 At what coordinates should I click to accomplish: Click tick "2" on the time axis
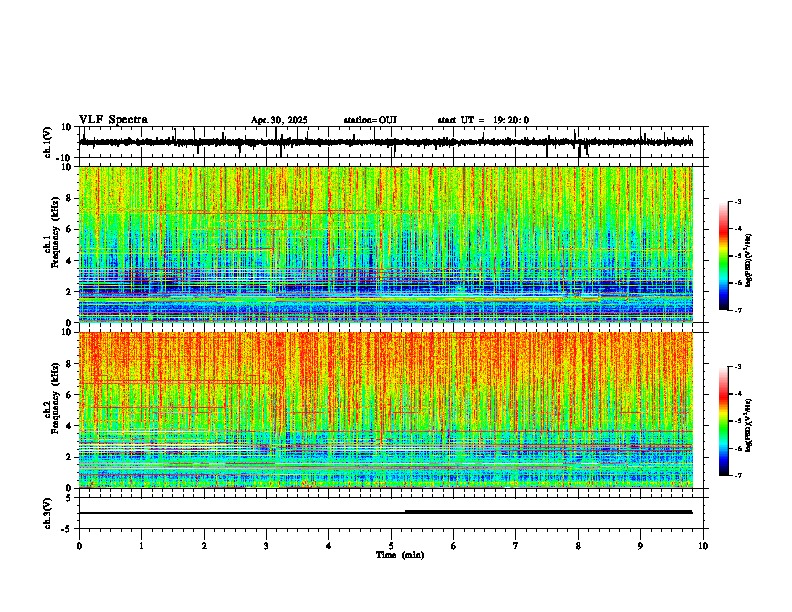coord(204,546)
